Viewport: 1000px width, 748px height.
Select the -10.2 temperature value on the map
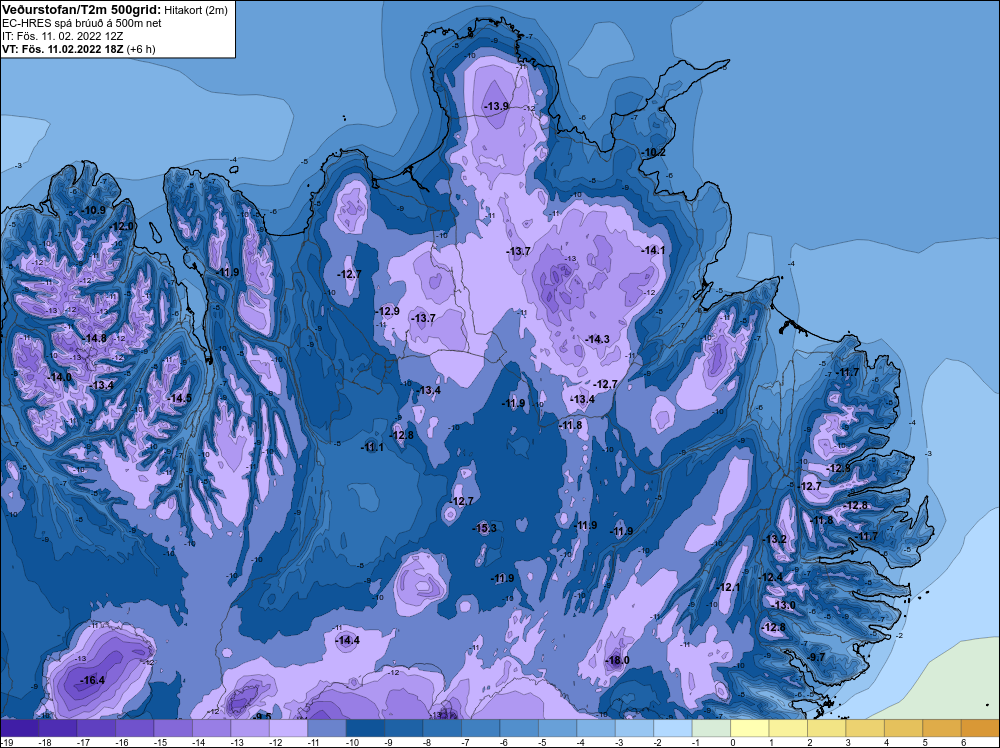pos(653,152)
